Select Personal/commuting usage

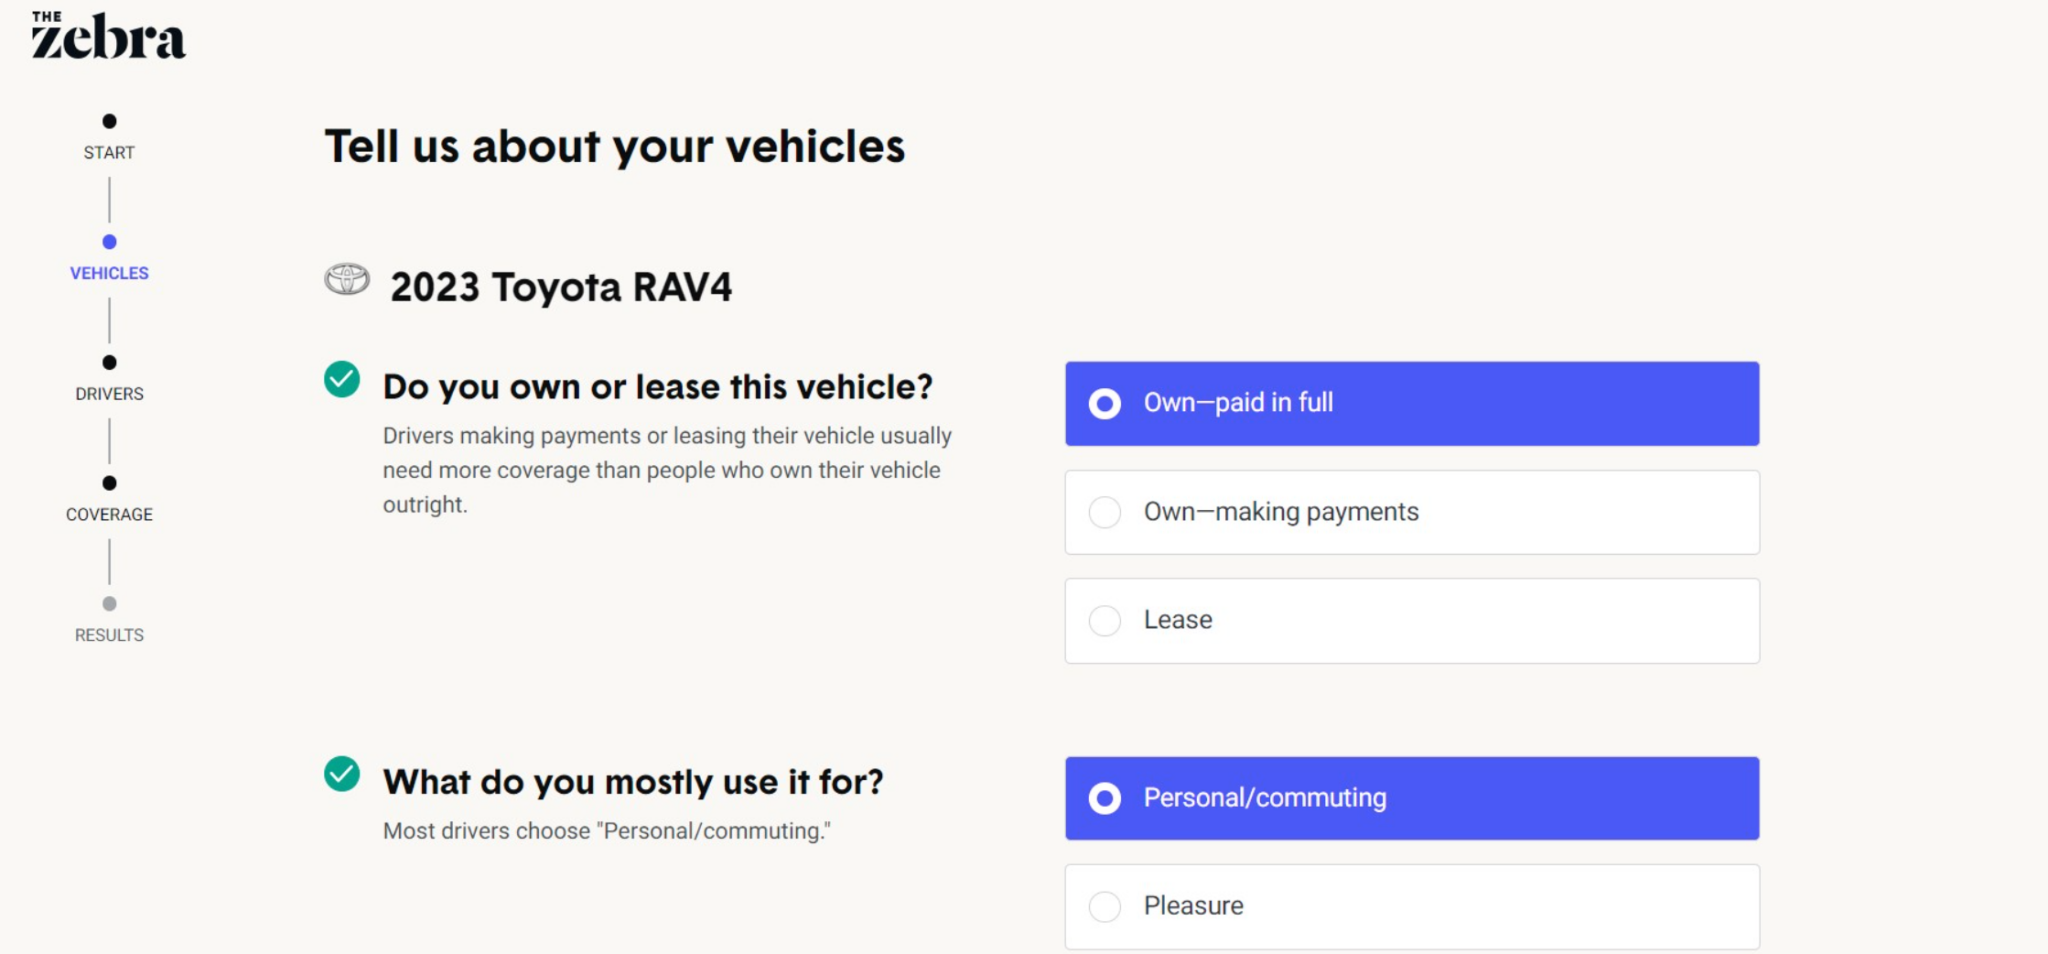[1412, 798]
